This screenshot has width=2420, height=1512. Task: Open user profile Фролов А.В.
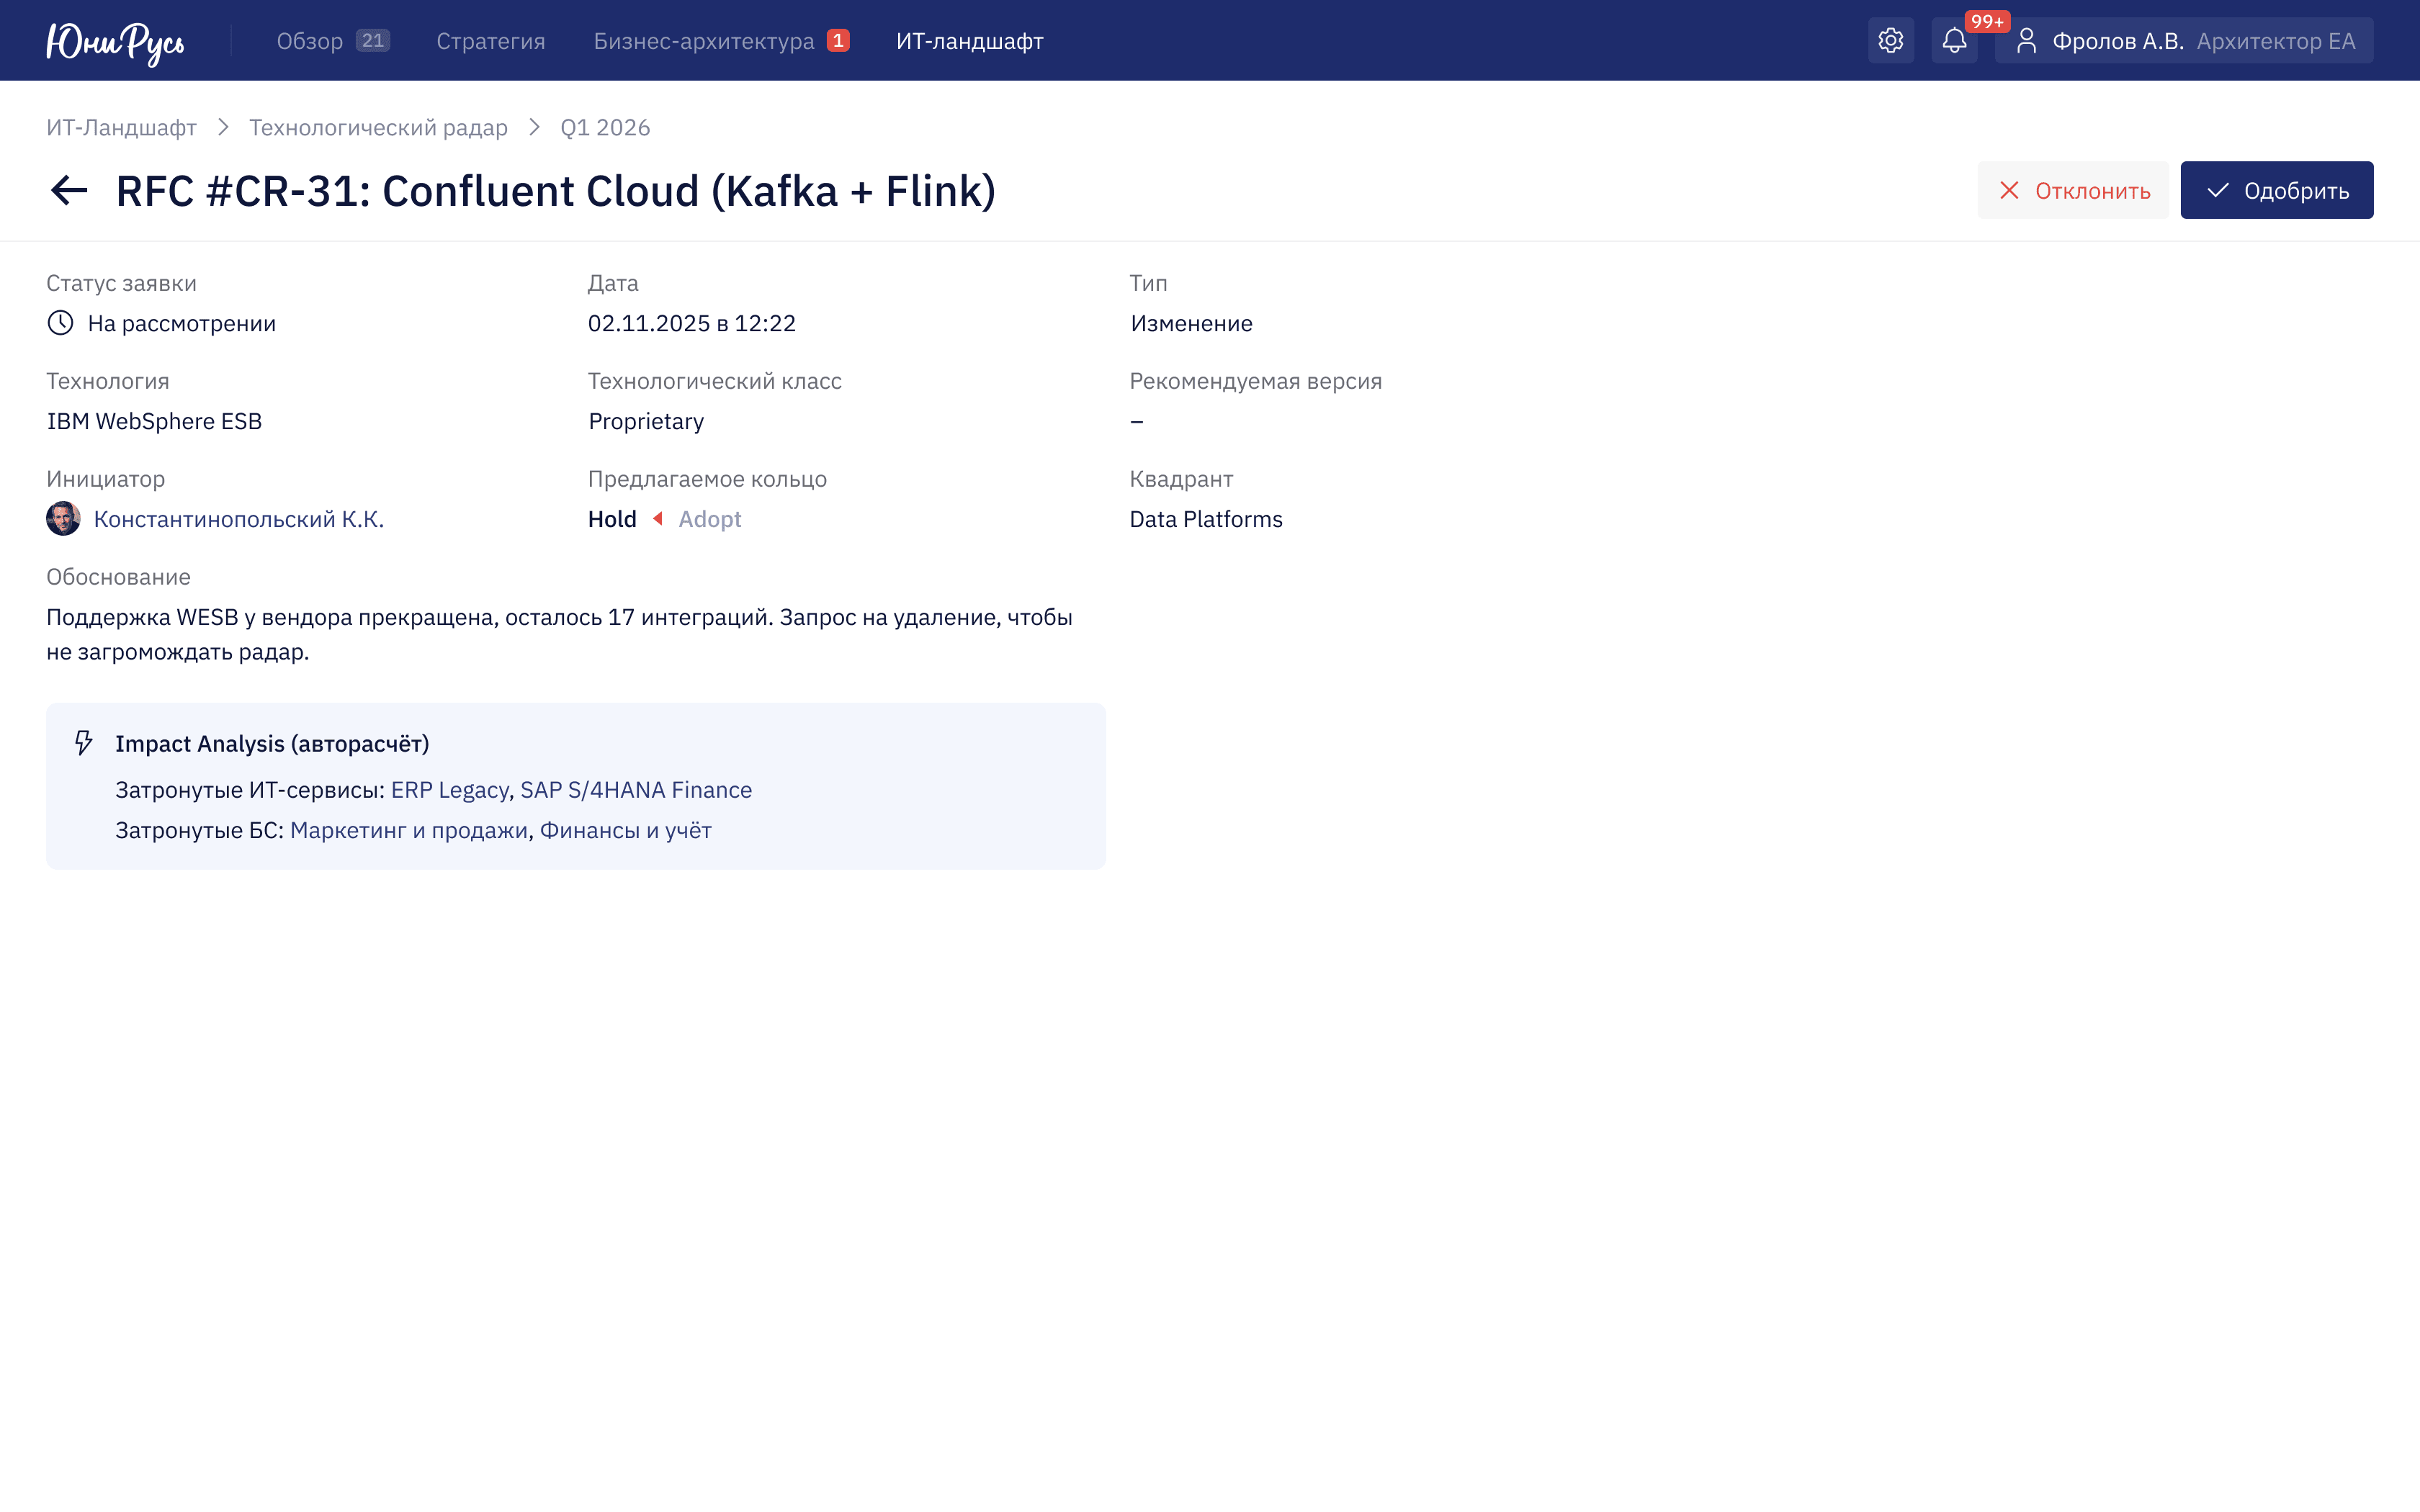click(x=2184, y=41)
